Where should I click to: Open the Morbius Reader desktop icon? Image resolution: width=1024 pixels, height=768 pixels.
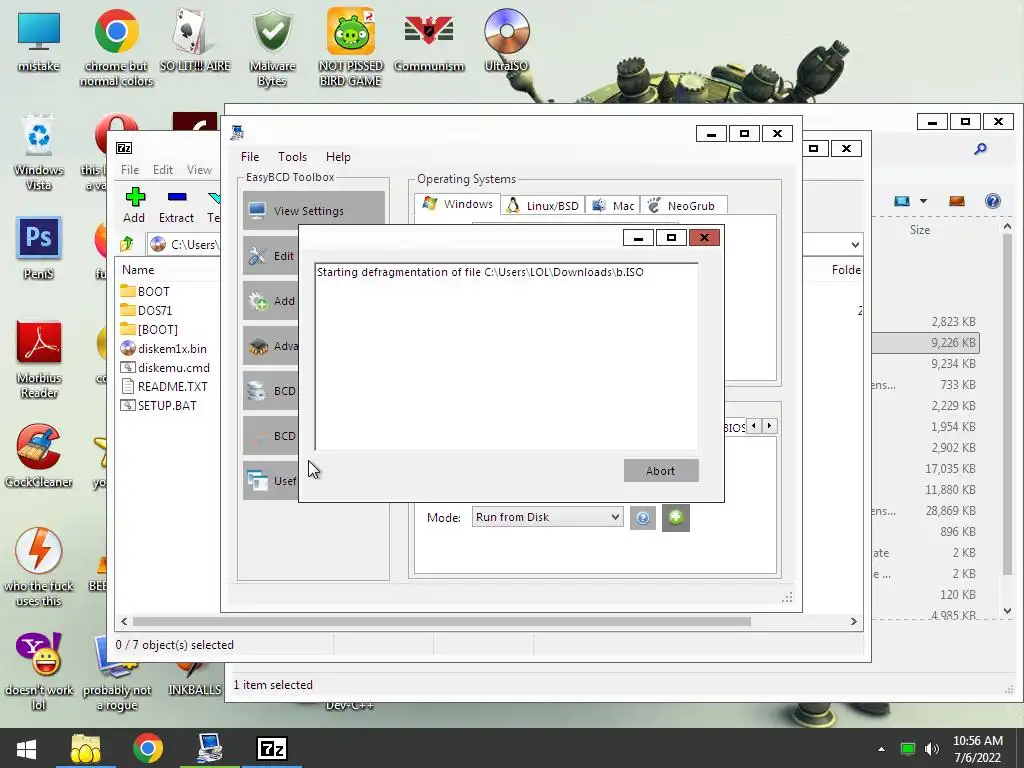click(x=39, y=359)
